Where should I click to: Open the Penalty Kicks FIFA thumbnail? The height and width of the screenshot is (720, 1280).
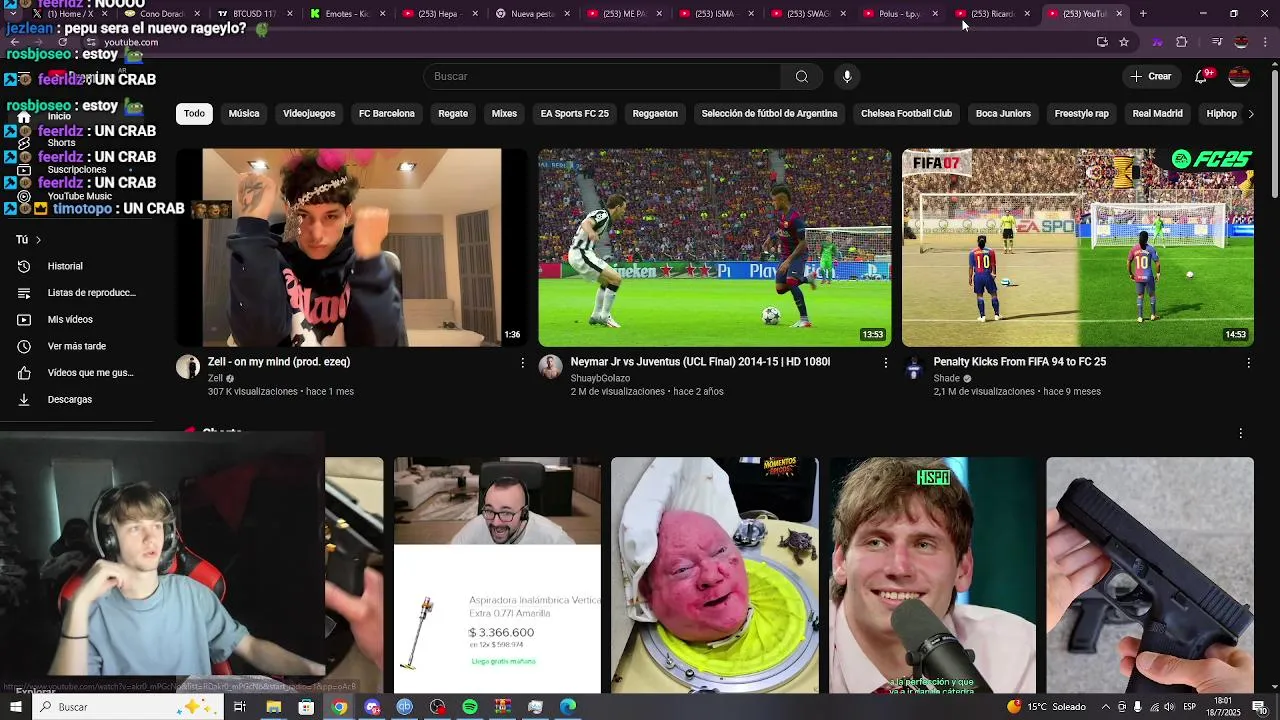1078,248
